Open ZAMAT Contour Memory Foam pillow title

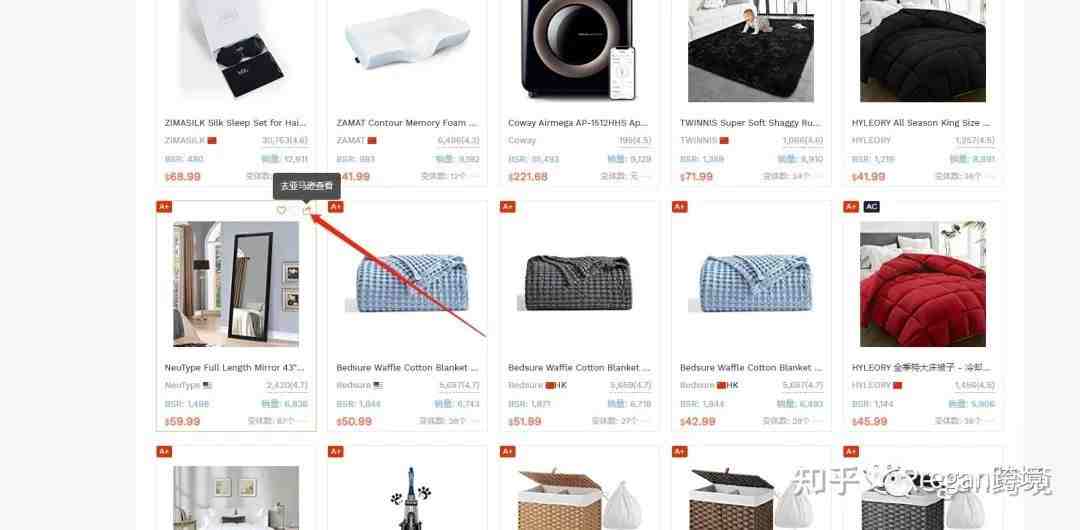(x=407, y=123)
